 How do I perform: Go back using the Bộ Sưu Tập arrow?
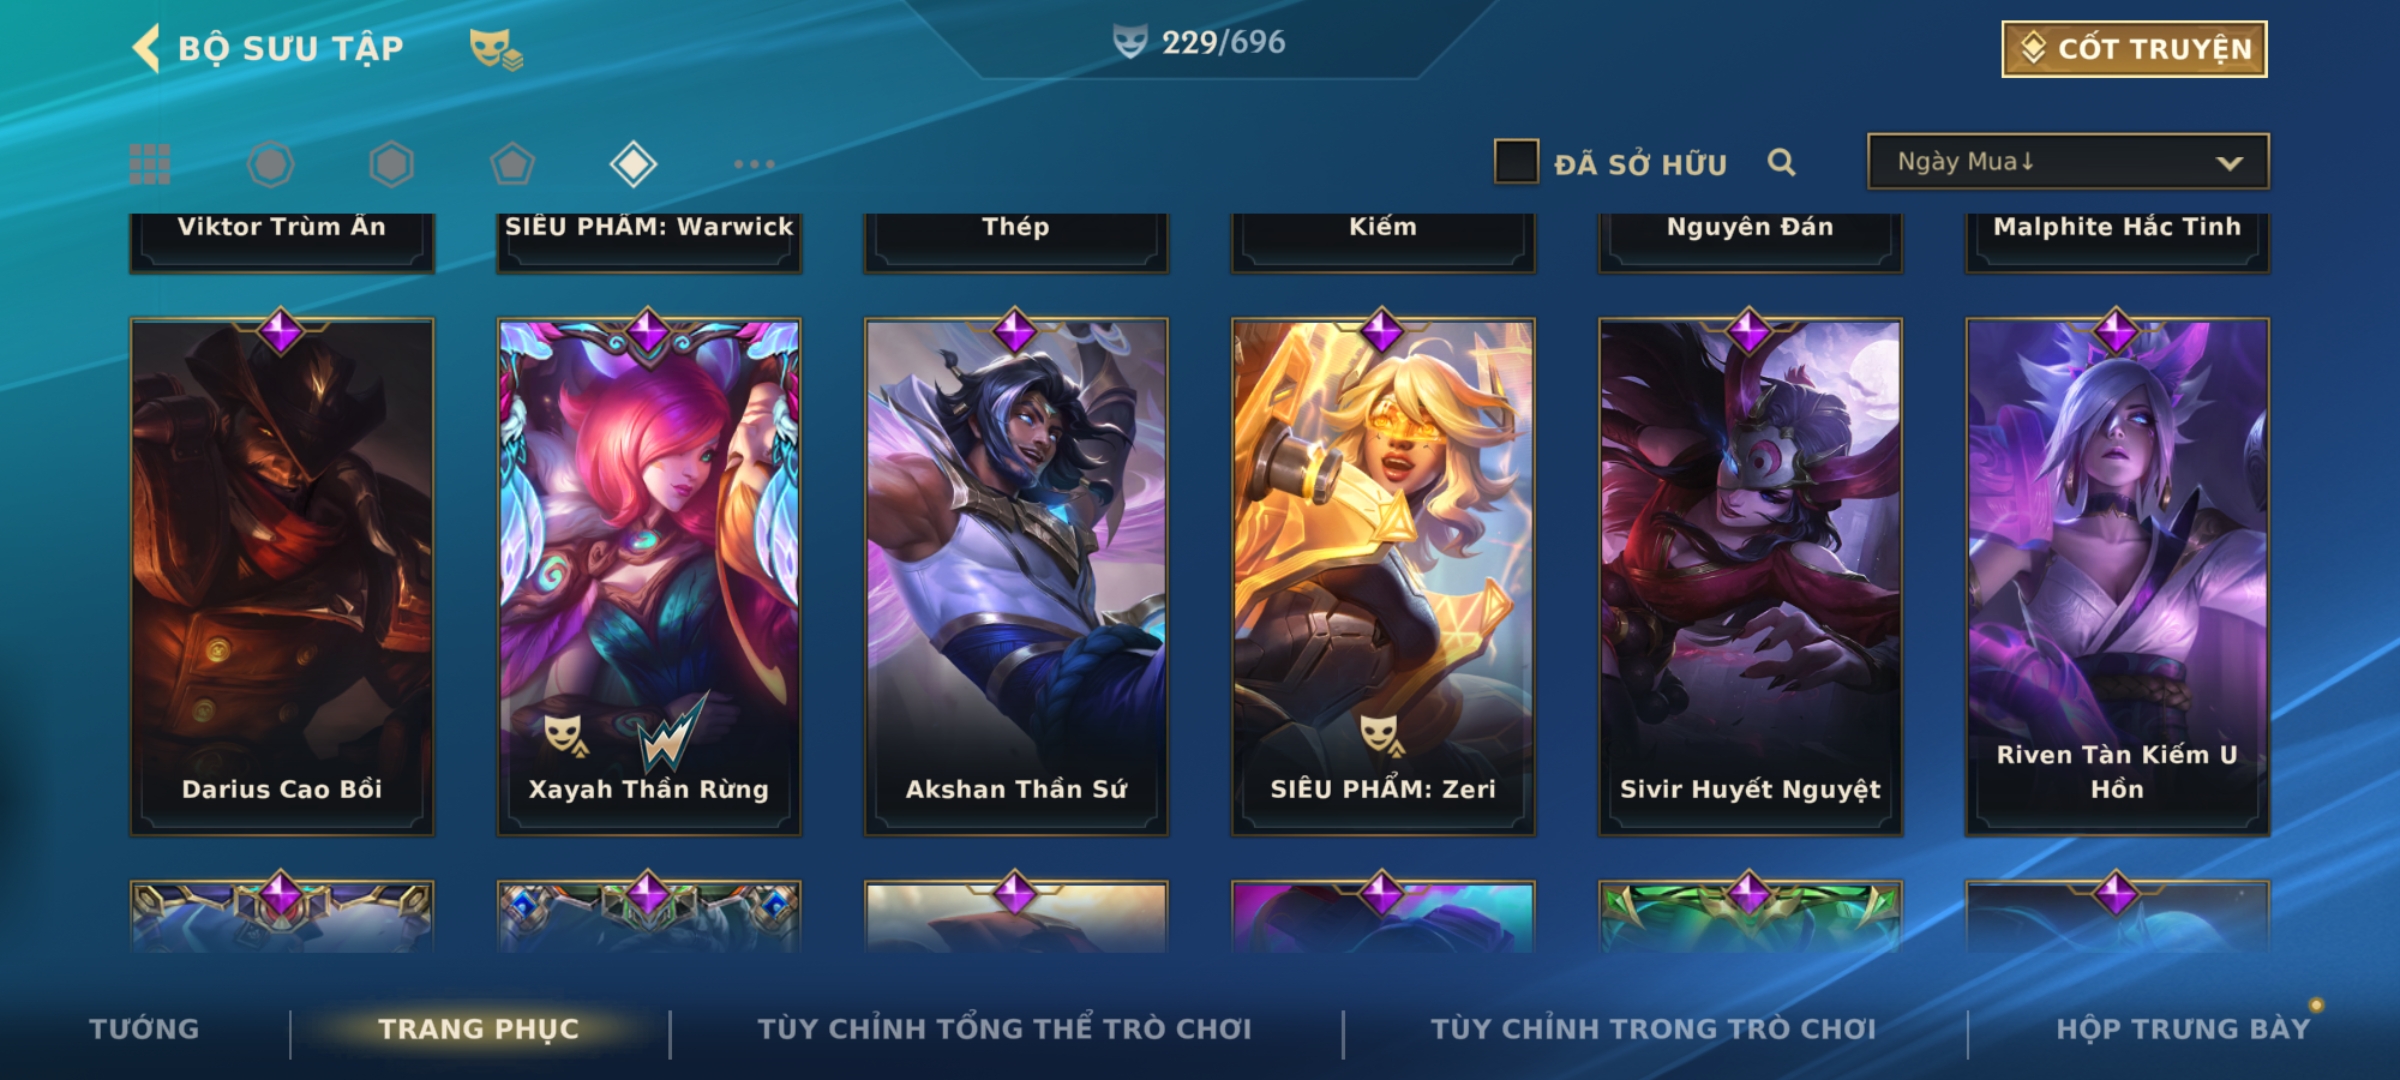coord(146,48)
